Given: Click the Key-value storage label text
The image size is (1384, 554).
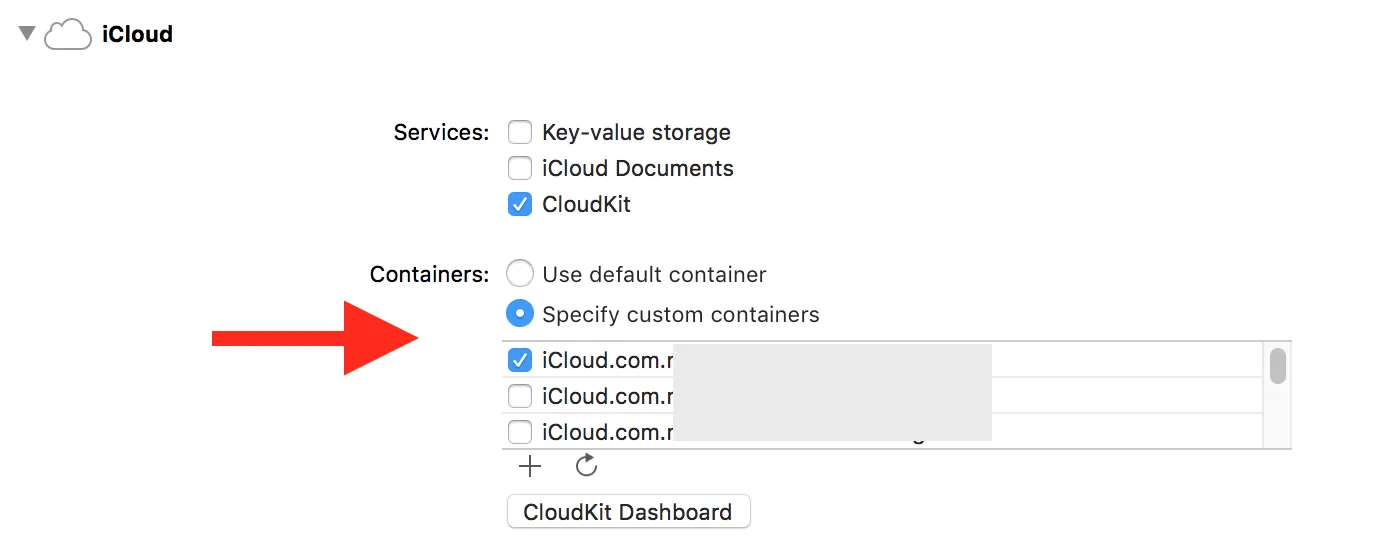Looking at the screenshot, I should click(x=636, y=132).
